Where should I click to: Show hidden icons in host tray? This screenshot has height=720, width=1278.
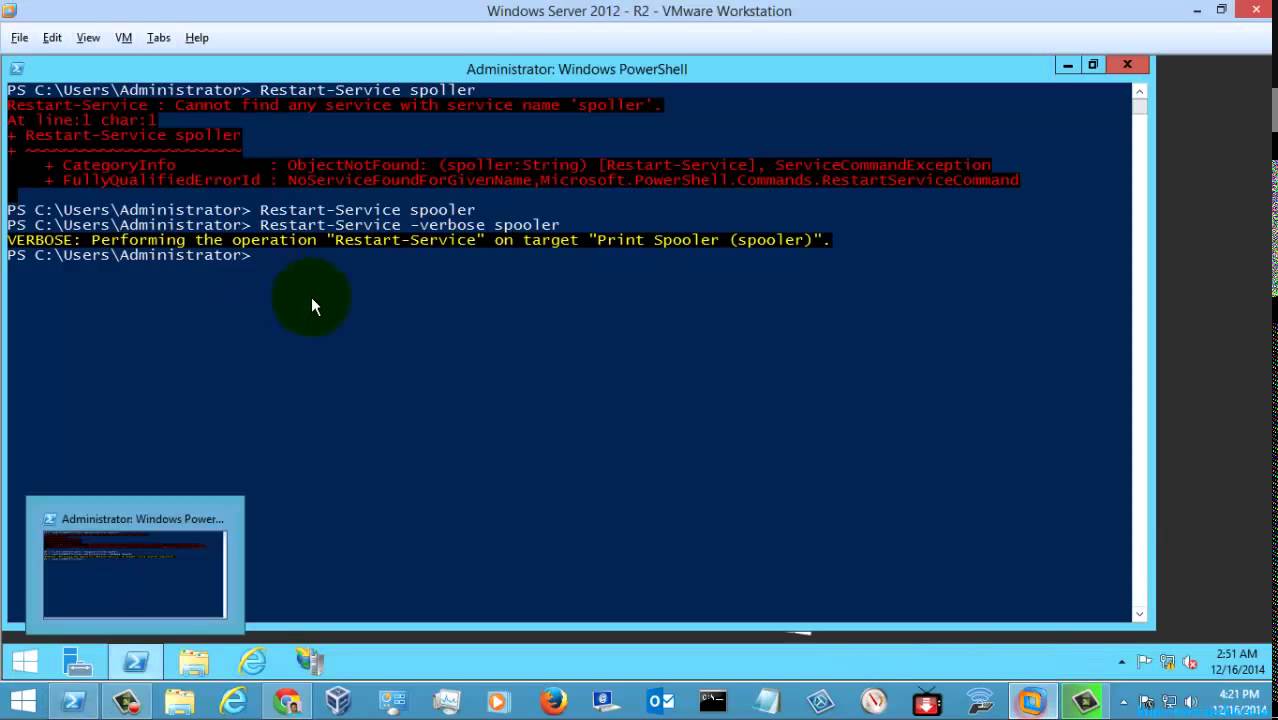tap(1124, 702)
